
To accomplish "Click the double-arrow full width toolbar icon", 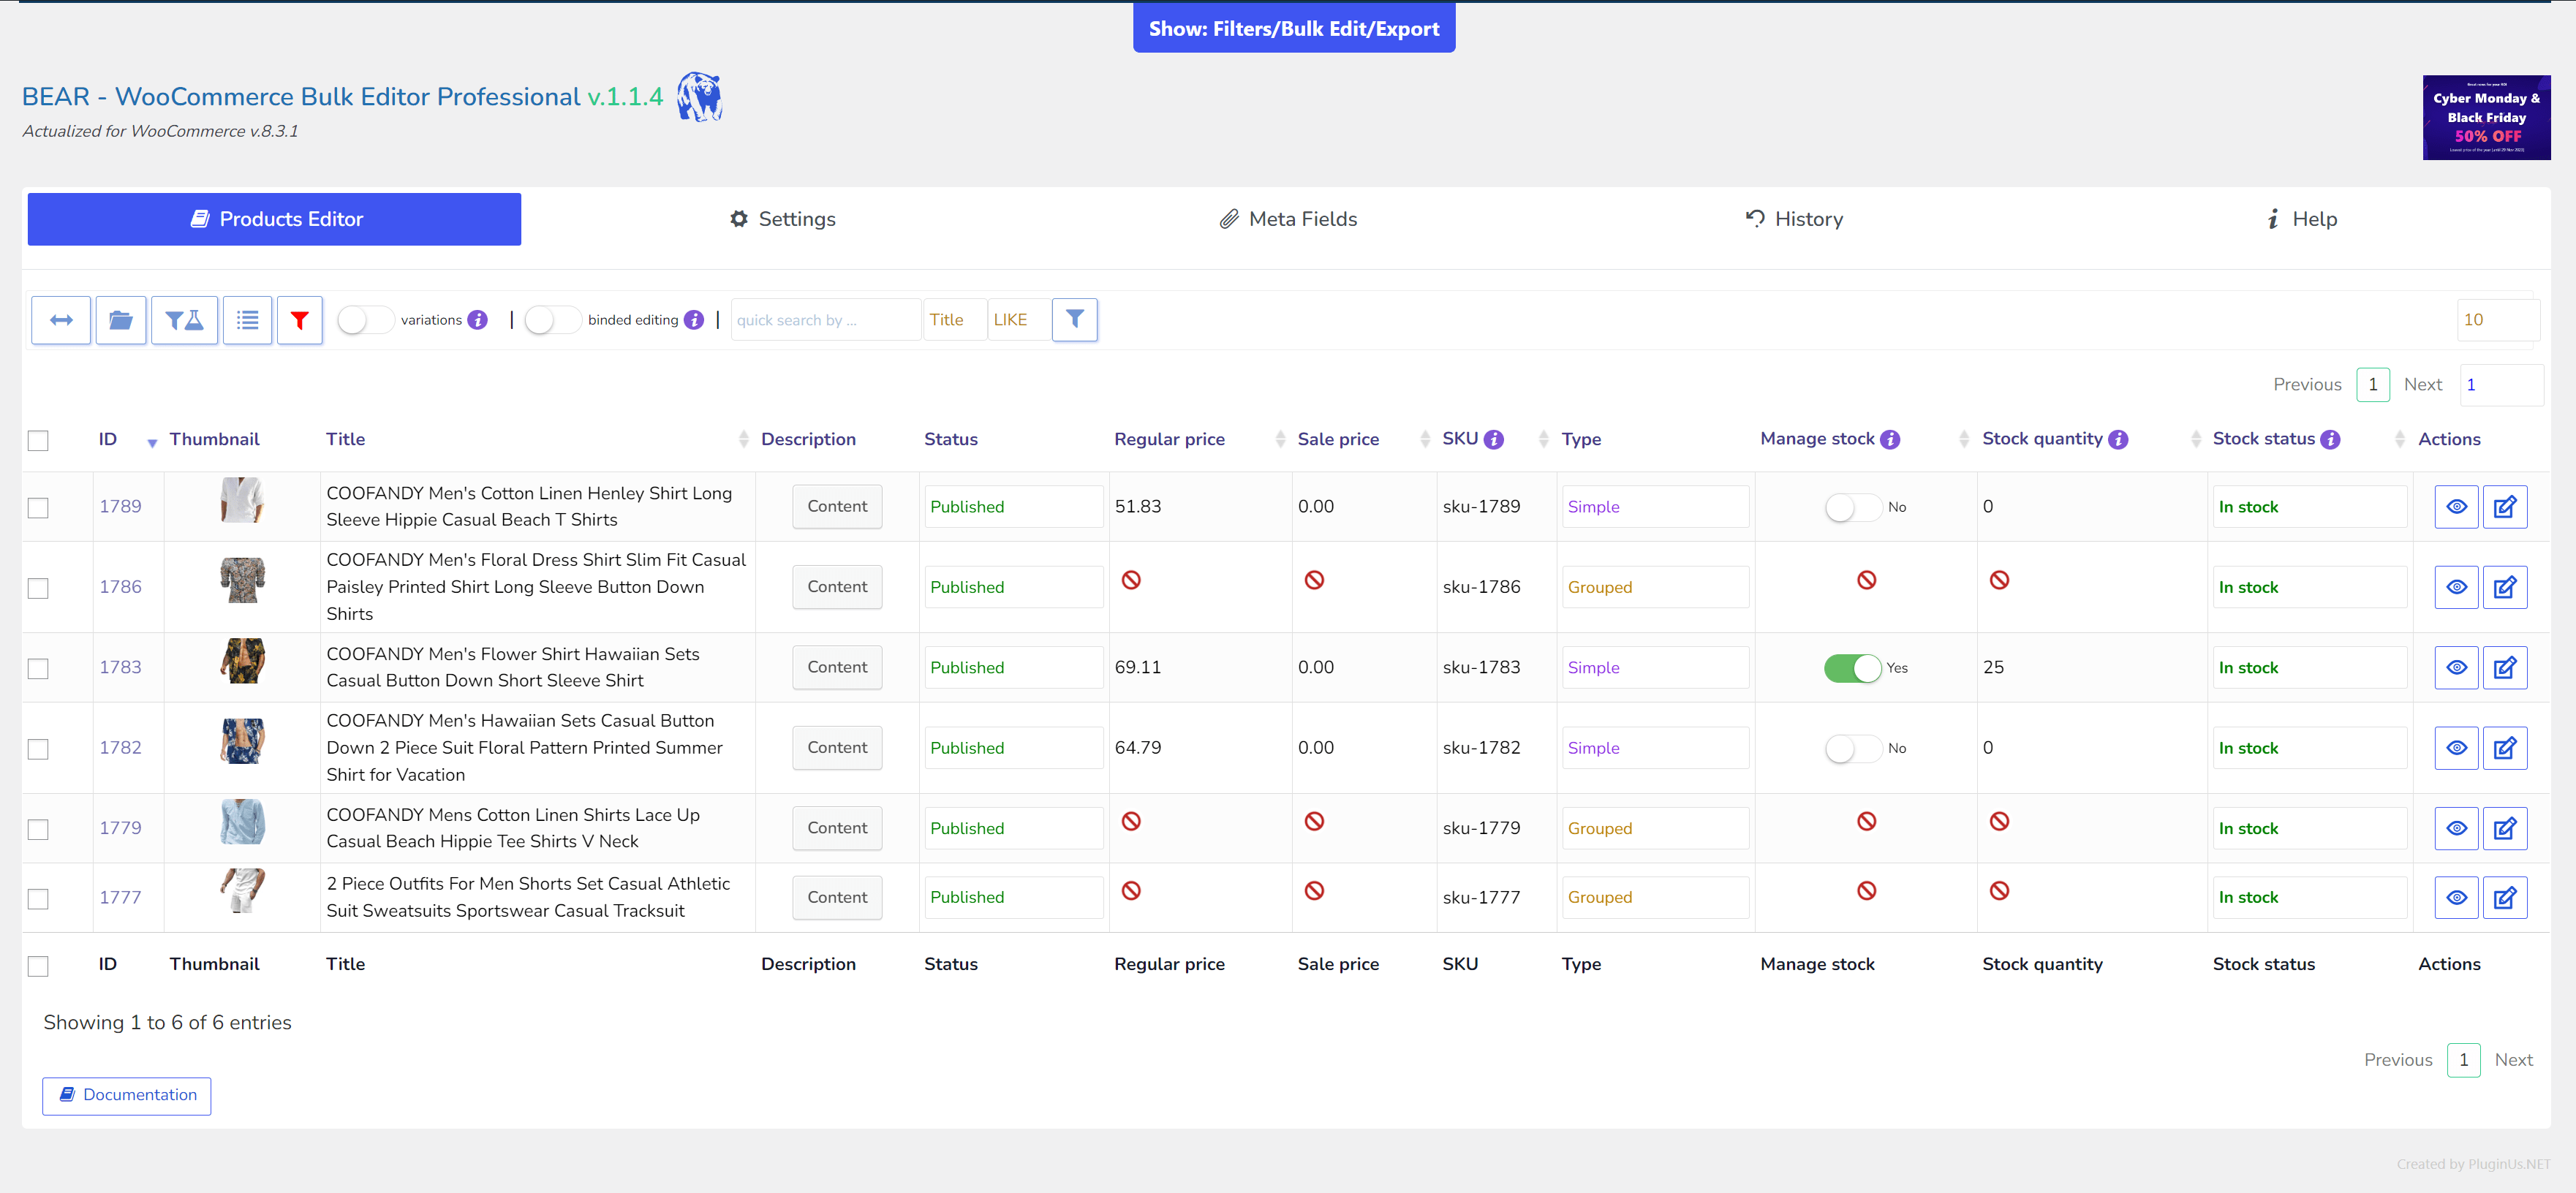I will [61, 320].
